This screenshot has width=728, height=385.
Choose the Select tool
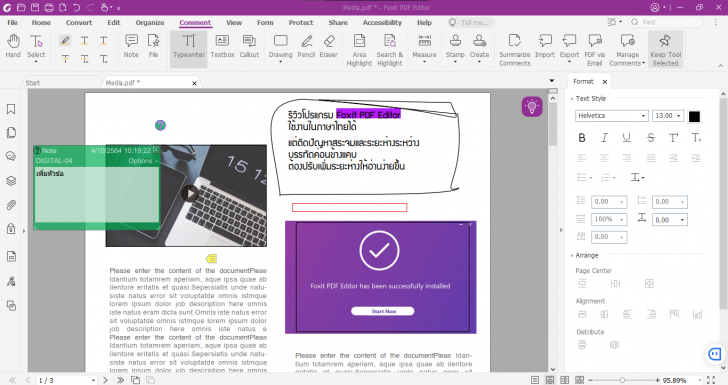(36, 48)
